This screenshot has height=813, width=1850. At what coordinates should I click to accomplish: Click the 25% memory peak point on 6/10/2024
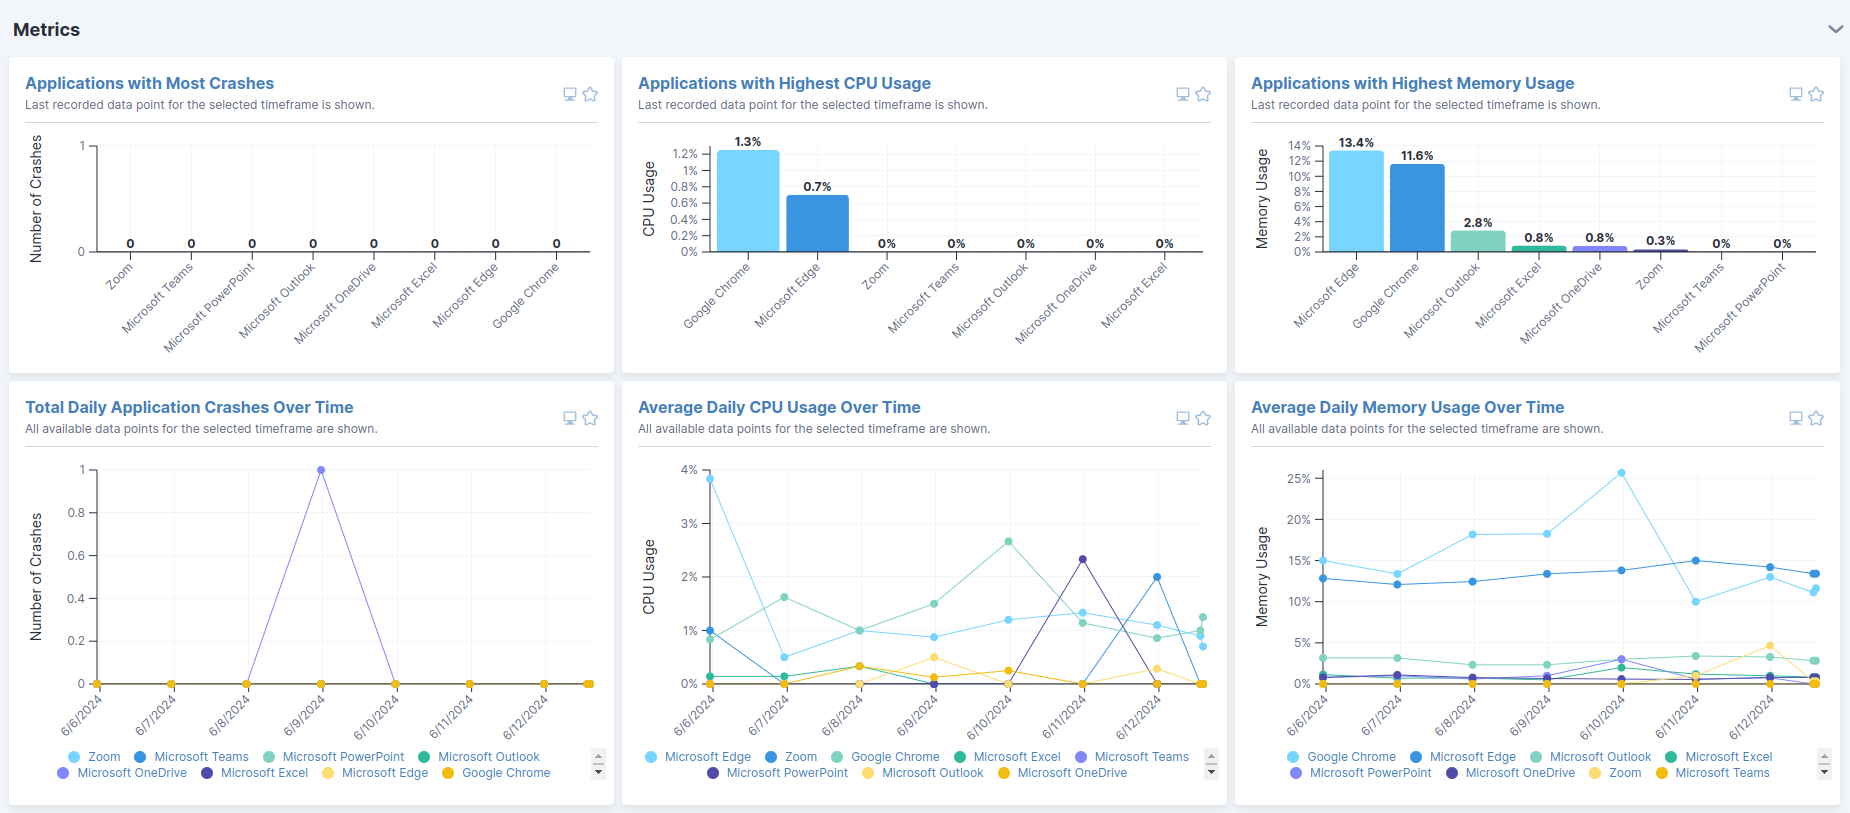[x=1621, y=473]
